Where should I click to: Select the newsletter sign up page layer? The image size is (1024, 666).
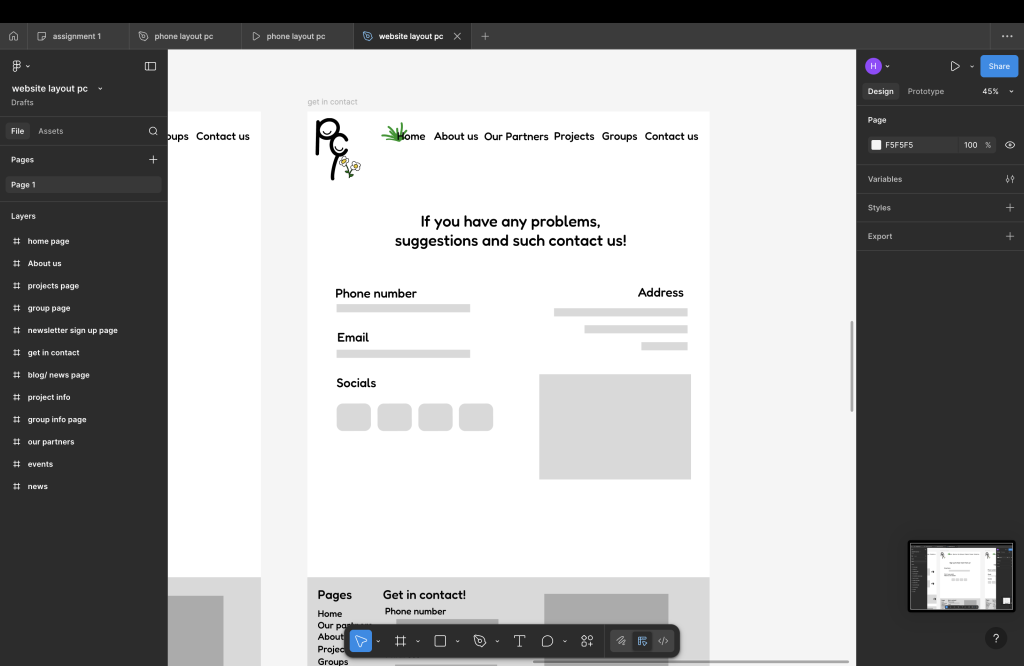[72, 330]
